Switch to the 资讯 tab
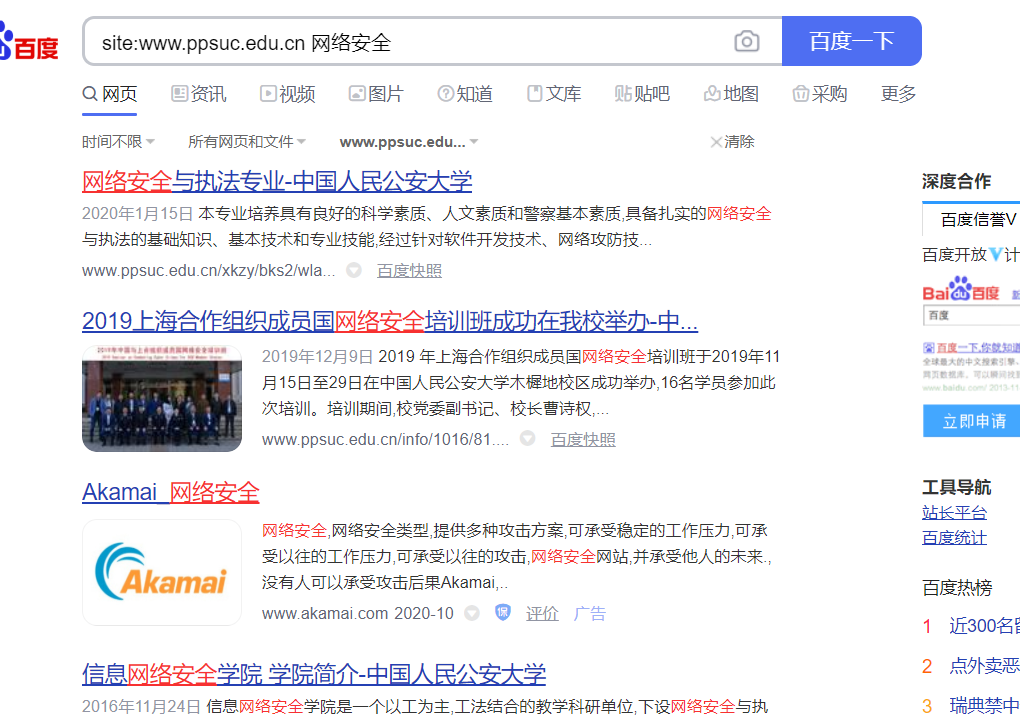This screenshot has width=1020, height=716. click(x=198, y=94)
